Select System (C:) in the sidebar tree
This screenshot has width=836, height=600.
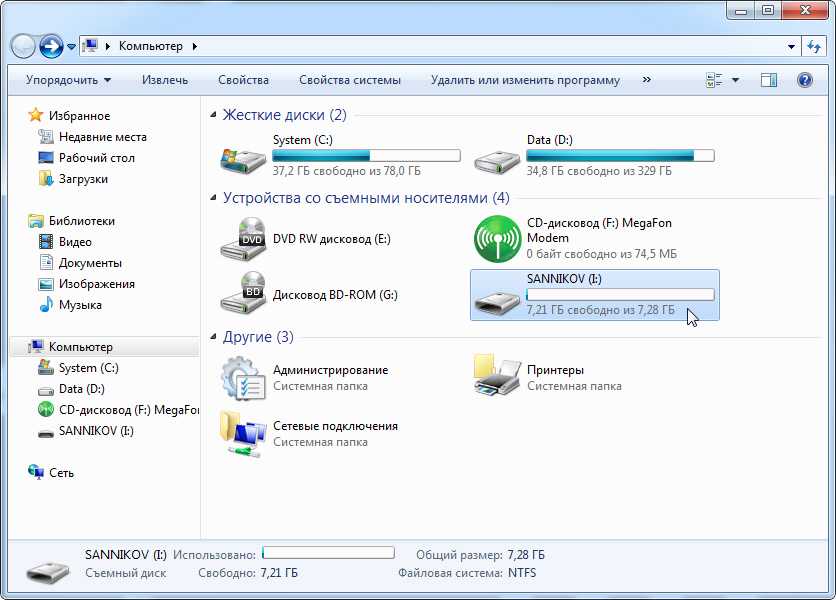(89, 368)
